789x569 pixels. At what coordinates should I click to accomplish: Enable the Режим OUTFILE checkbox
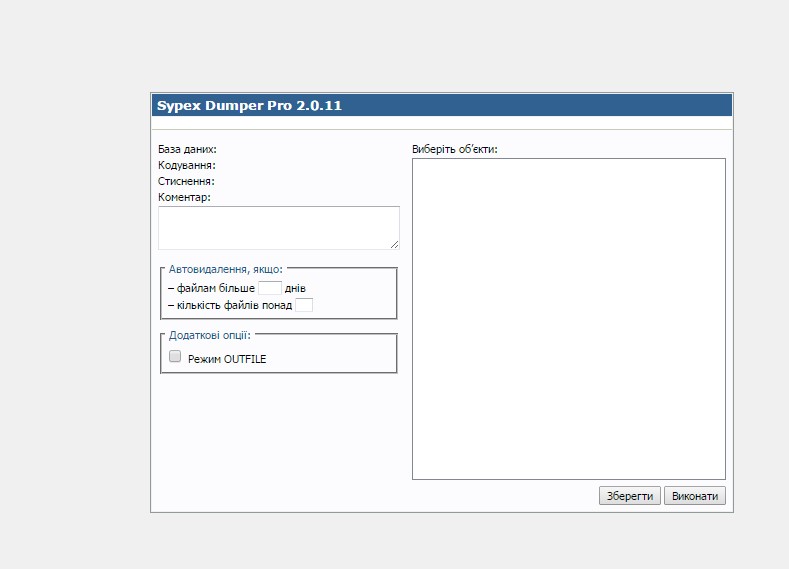point(175,356)
